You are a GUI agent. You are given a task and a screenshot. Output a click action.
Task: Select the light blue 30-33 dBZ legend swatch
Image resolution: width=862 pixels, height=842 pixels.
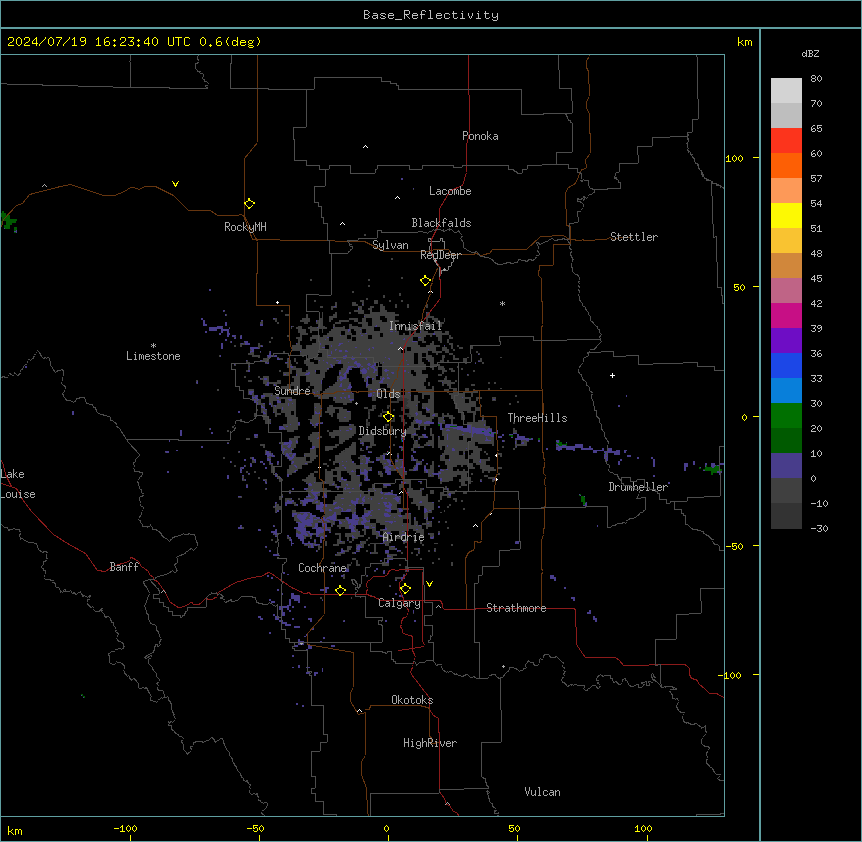[x=786, y=390]
